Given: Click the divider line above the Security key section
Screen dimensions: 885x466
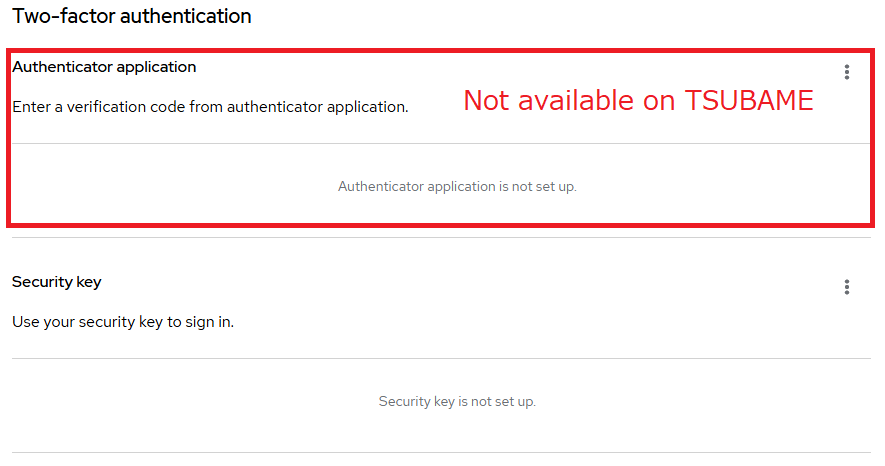Looking at the screenshot, I should pos(440,237).
